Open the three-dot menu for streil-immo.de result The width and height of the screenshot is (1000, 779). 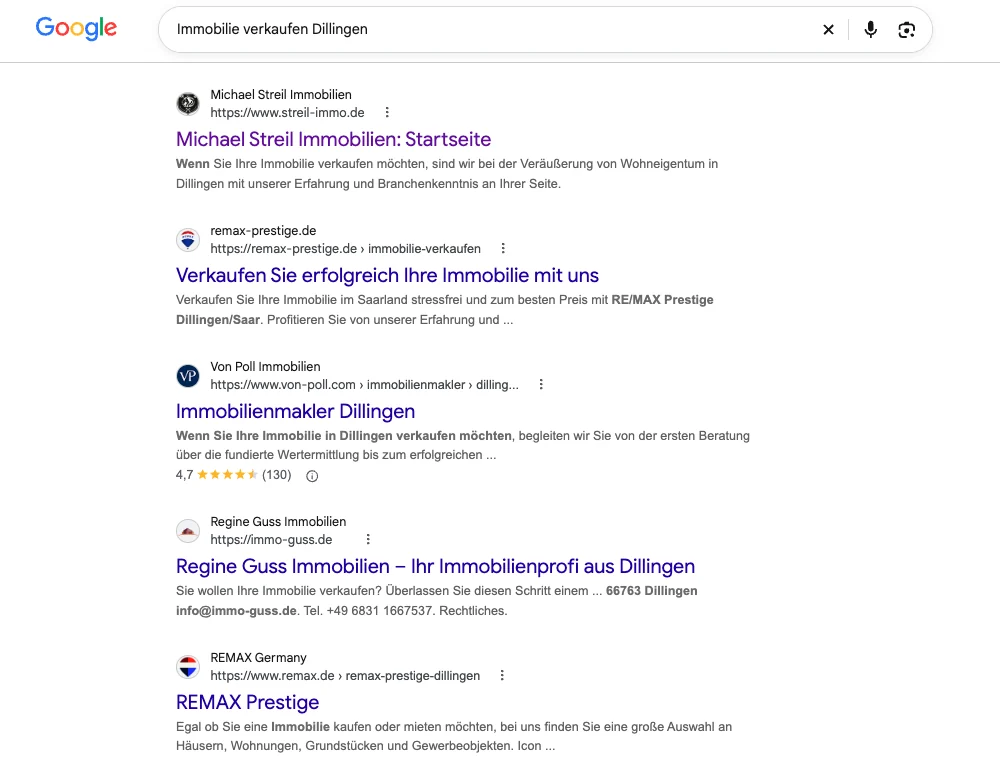coord(386,112)
